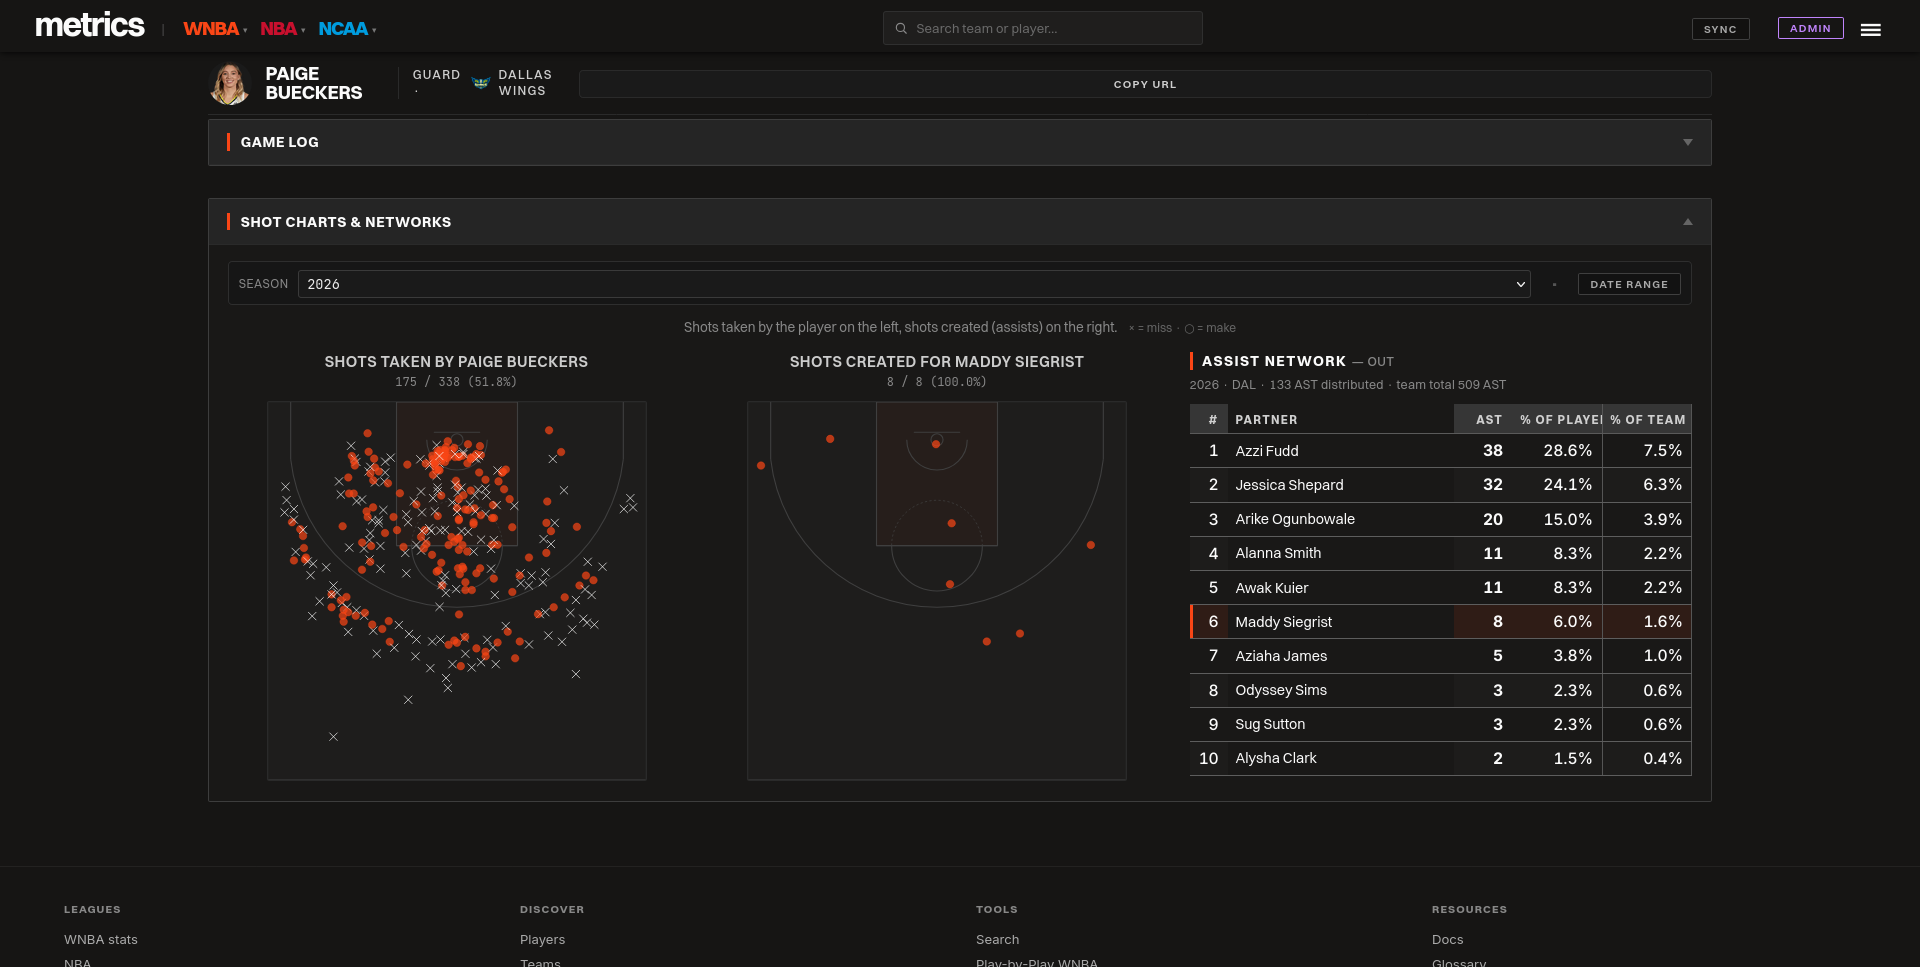Select Sug Sutton partner row
This screenshot has width=1920, height=967.
(x=1440, y=724)
